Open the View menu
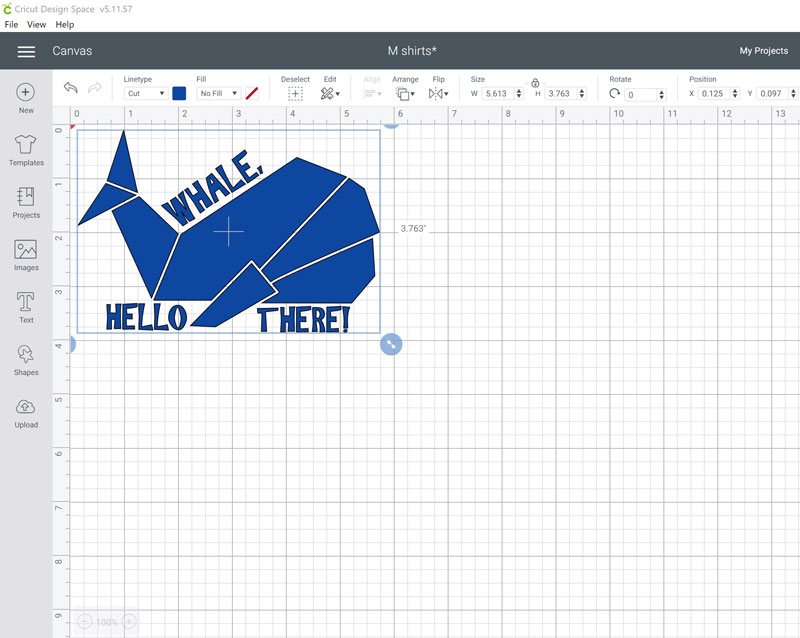800x638 pixels. tap(36, 24)
